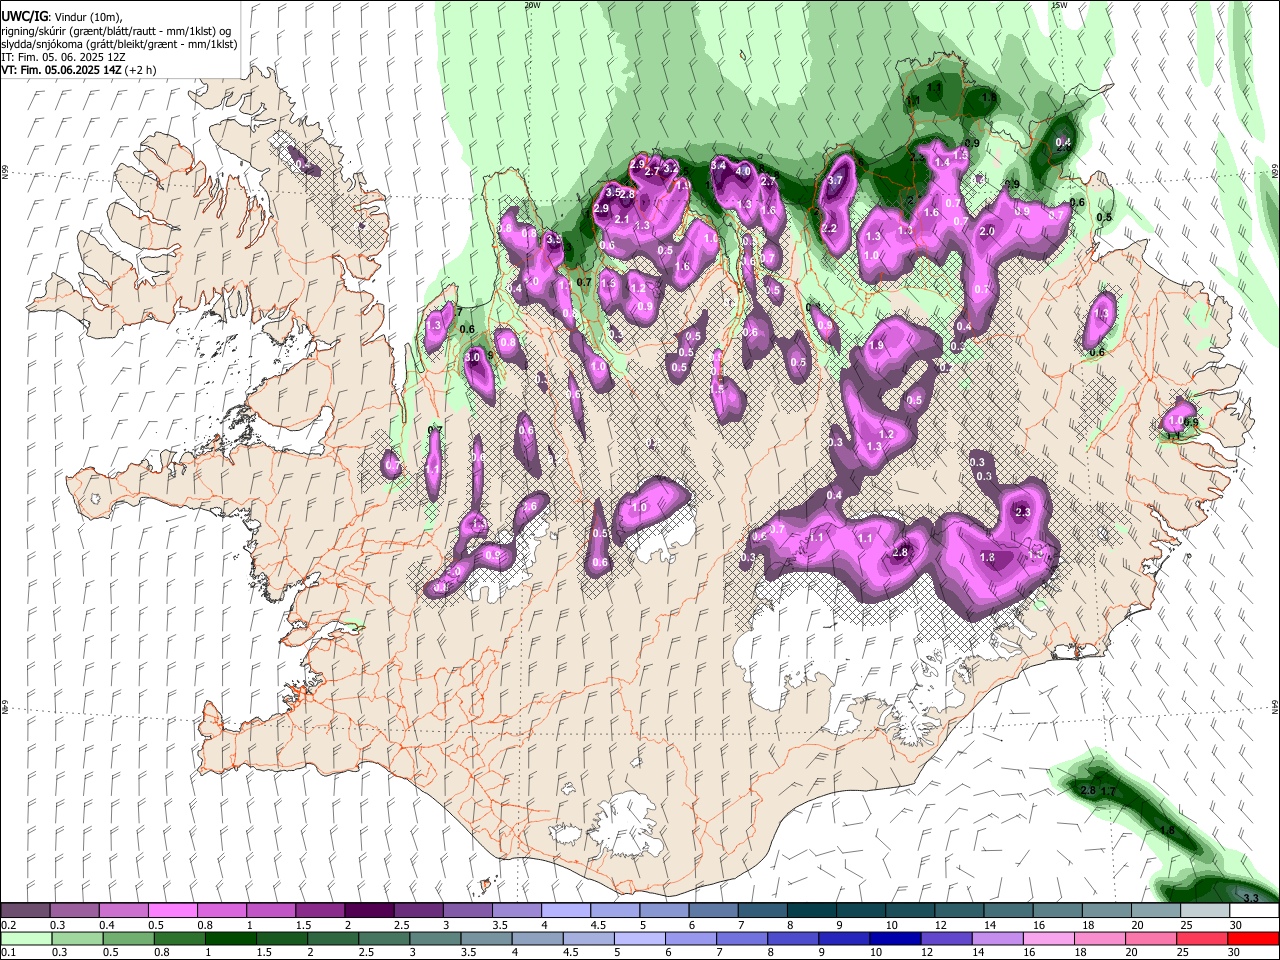Click the 'rigning/skúrir' legend description line

[x=116, y=31]
